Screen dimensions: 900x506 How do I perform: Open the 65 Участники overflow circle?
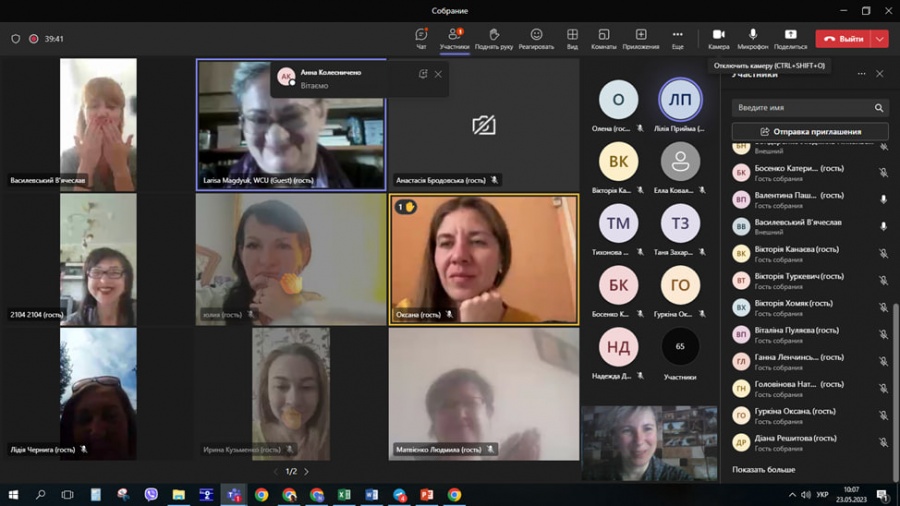click(680, 347)
